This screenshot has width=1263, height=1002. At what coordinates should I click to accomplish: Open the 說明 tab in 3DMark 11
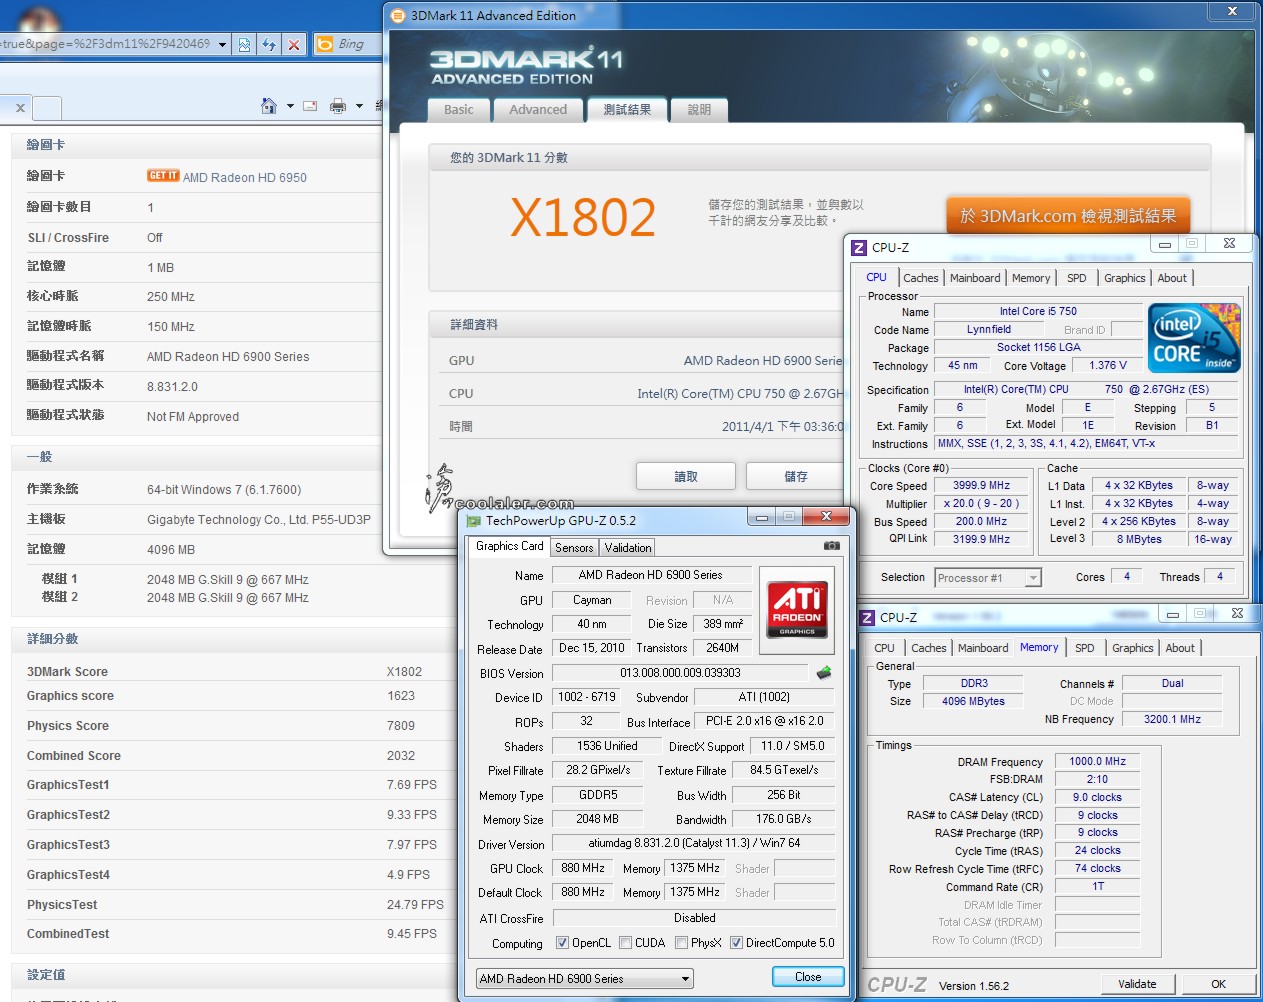[x=699, y=110]
